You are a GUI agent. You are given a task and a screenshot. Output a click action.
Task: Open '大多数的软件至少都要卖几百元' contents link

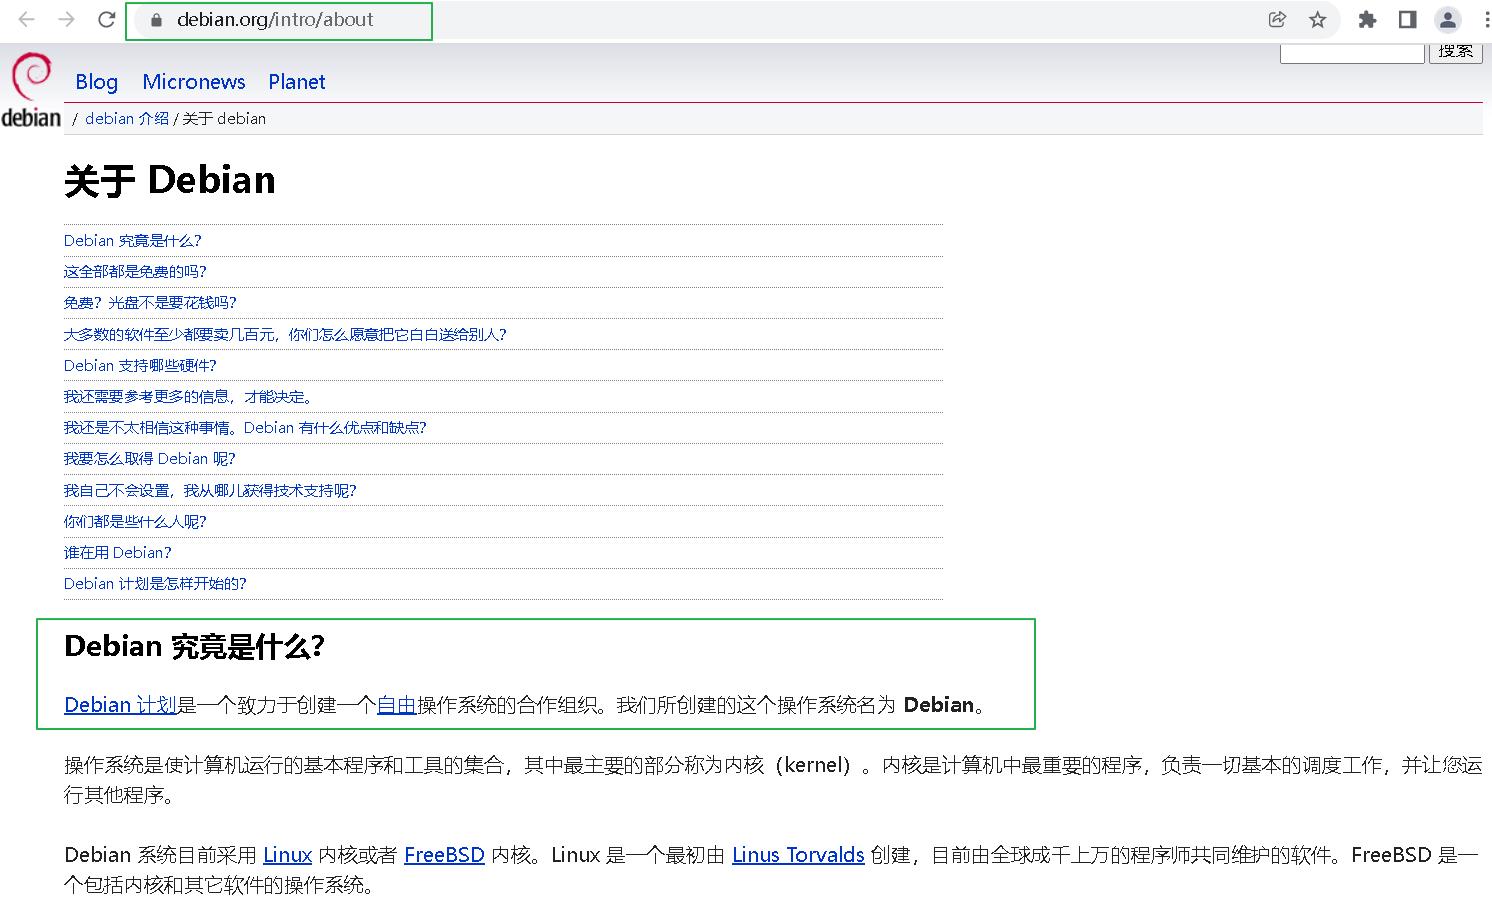285,335
